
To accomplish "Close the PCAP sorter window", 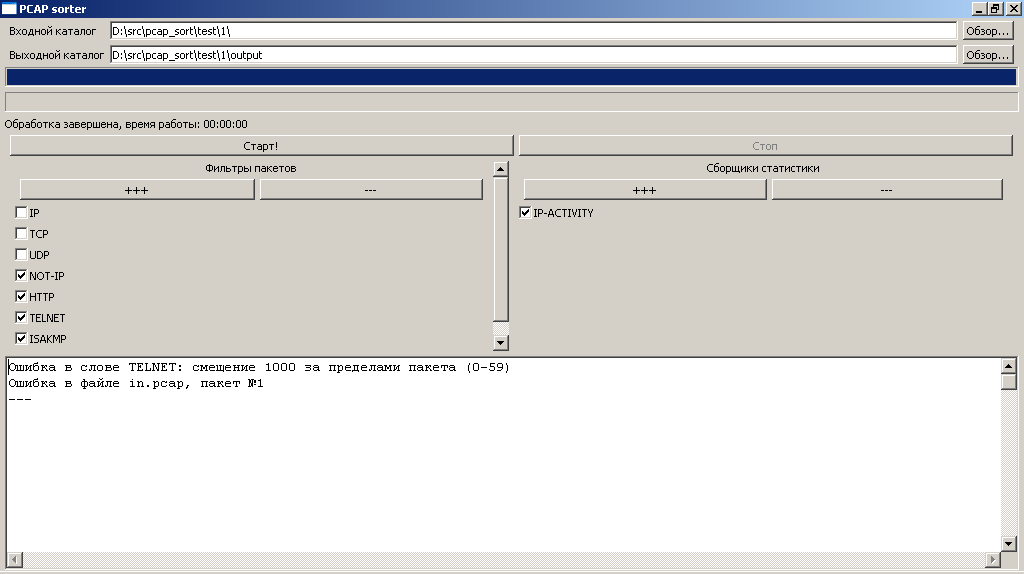I will [x=1014, y=8].
